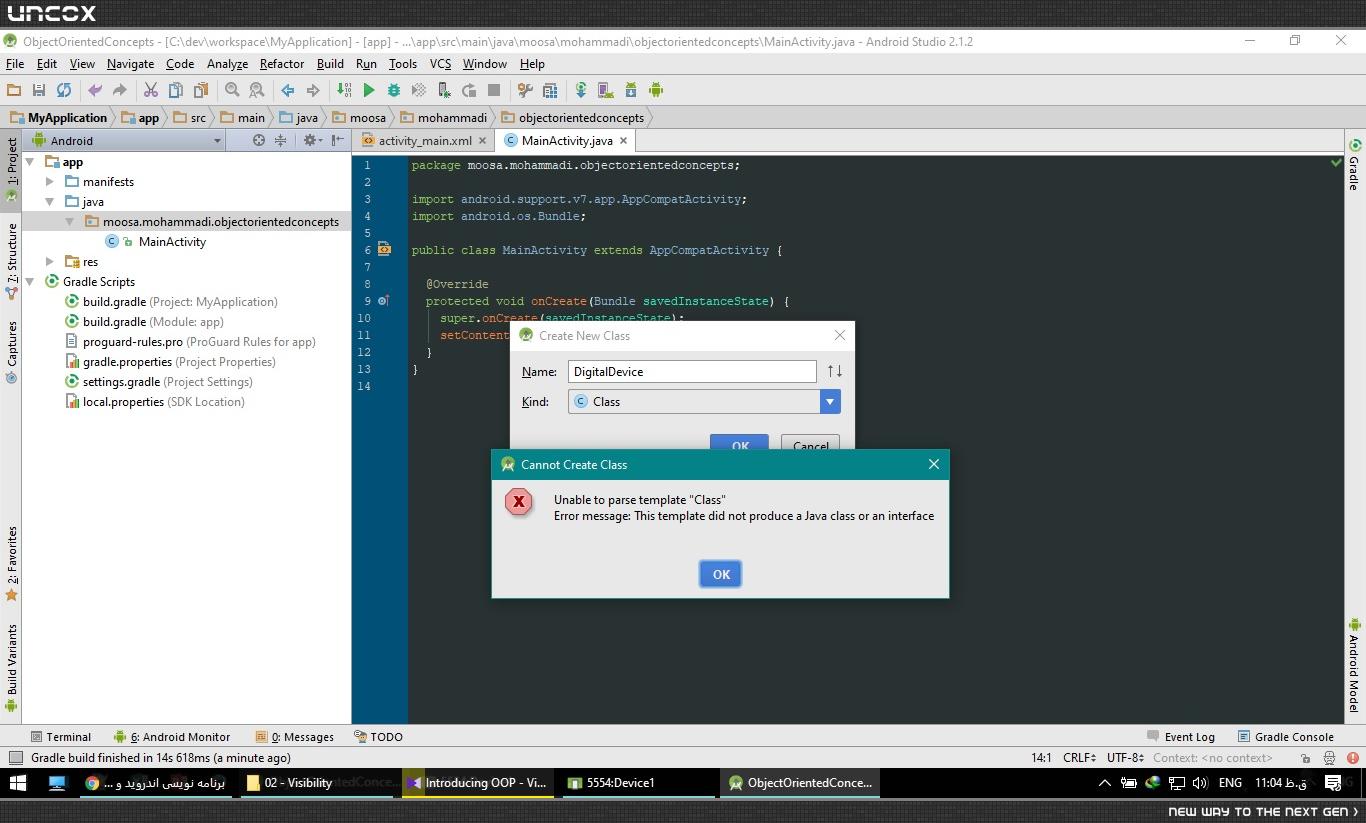Open the Terminal tool window
The height and width of the screenshot is (823, 1366).
60,737
